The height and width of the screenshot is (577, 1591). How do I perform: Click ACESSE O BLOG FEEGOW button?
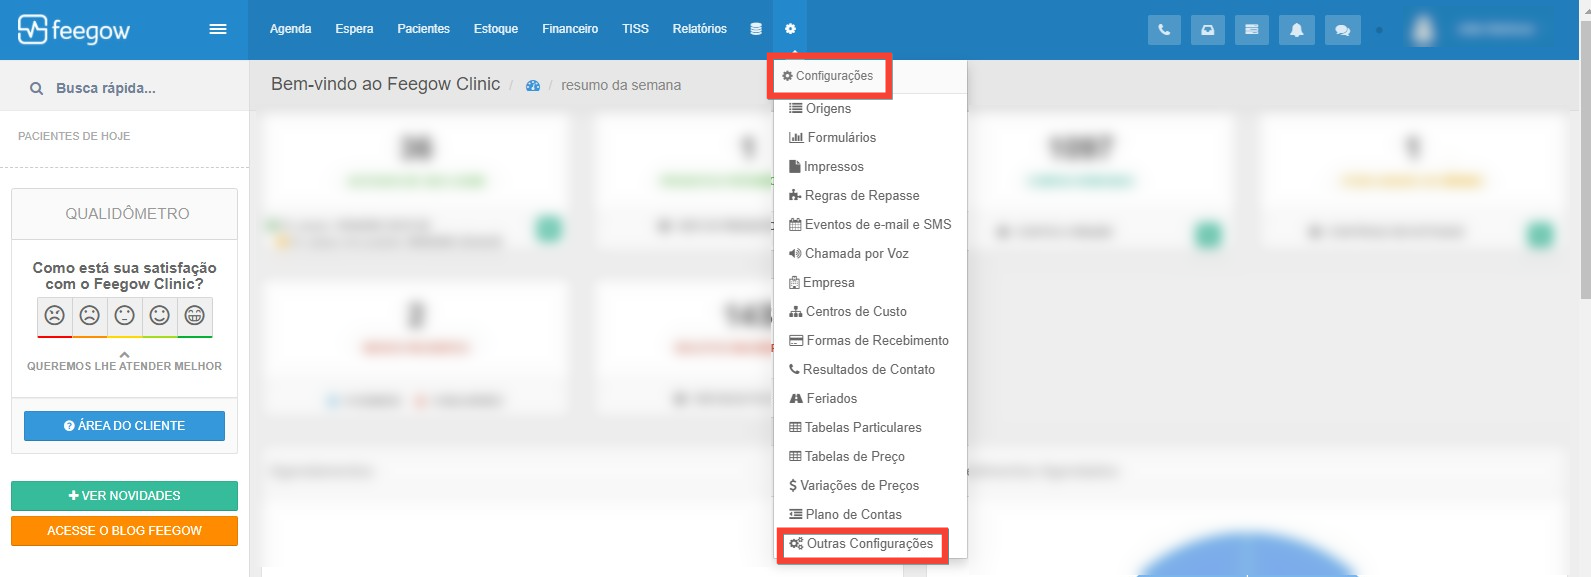click(x=124, y=531)
